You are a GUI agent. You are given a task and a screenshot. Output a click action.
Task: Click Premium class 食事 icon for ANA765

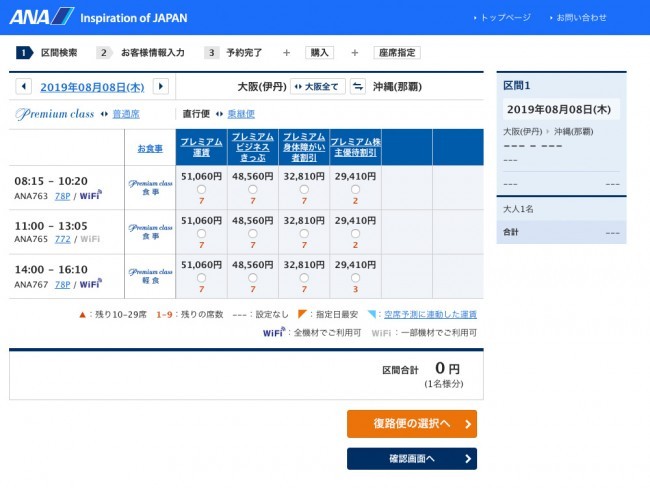coord(150,231)
